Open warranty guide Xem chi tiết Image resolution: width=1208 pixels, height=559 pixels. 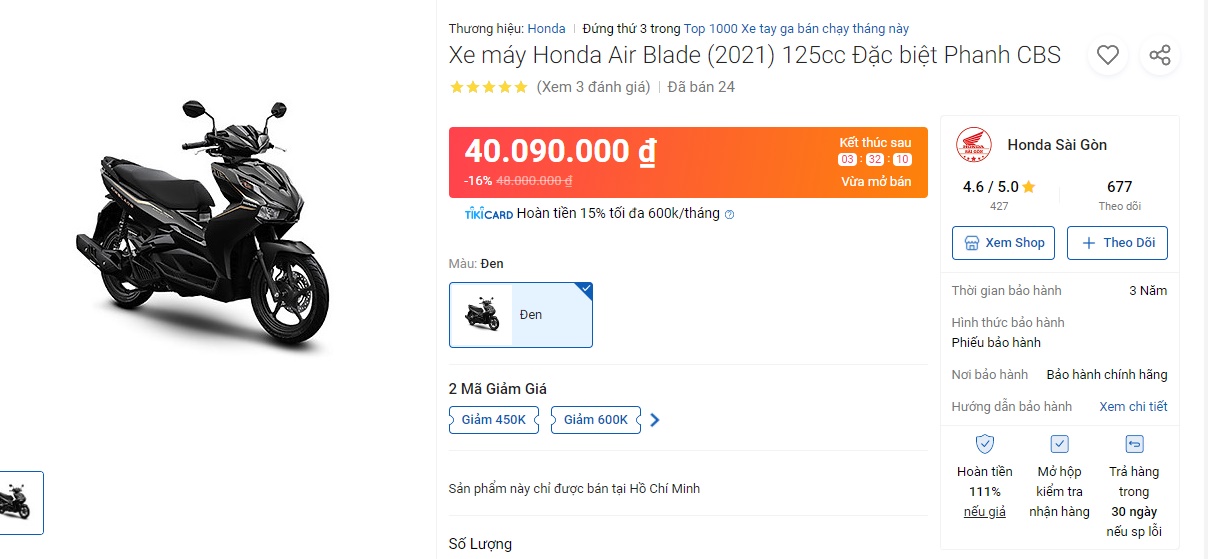(x=1133, y=407)
